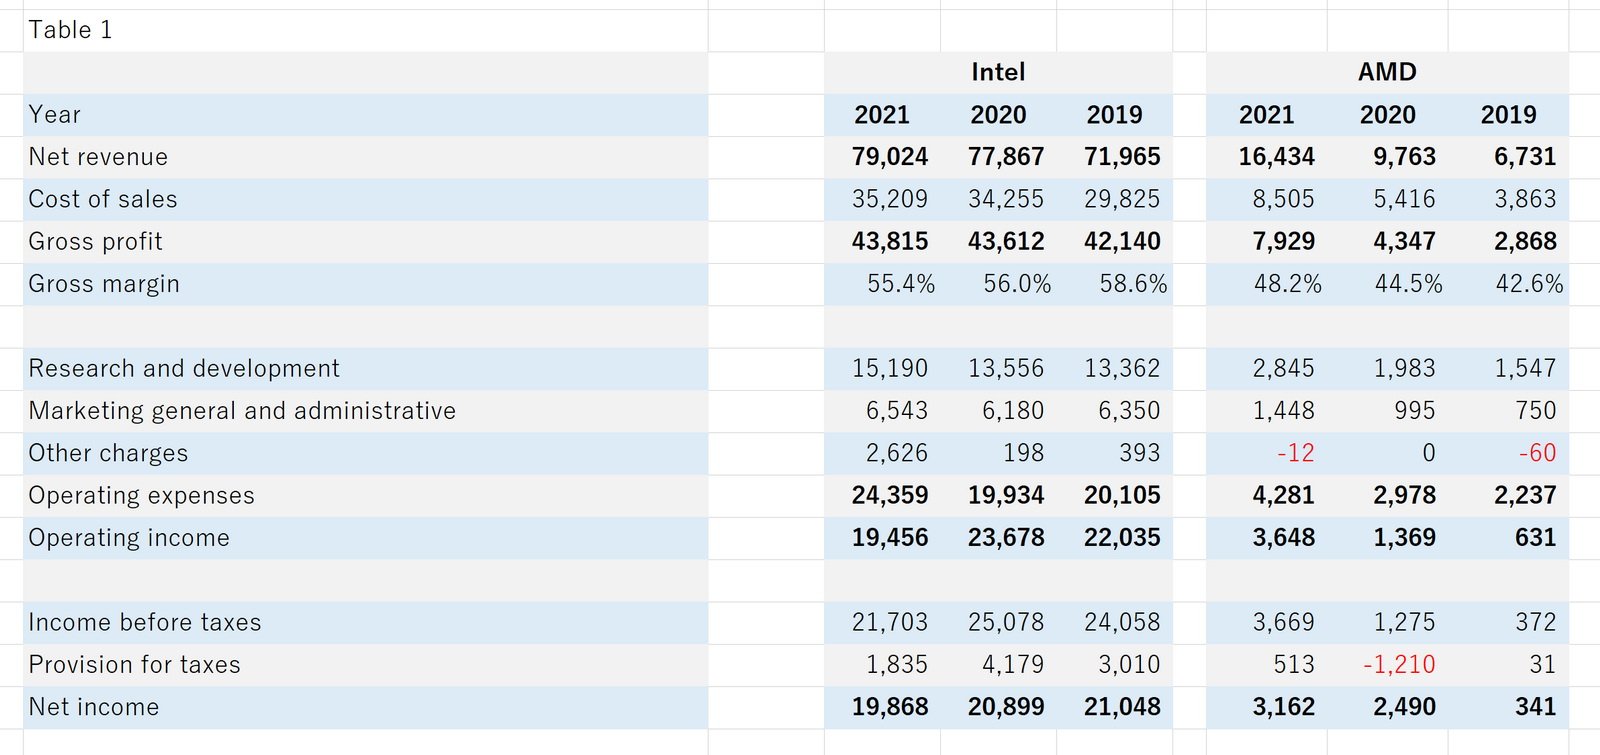This screenshot has width=1600, height=755.
Task: Select the "Operating income" row label
Action: point(129,538)
